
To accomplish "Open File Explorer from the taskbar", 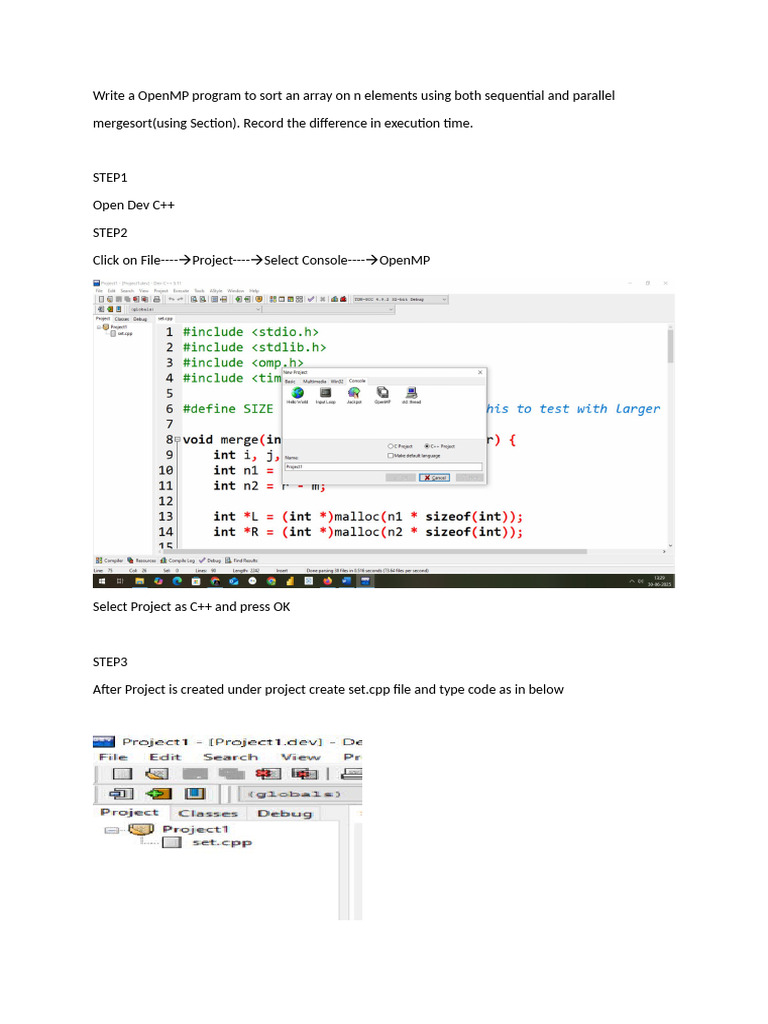I will pyautogui.click(x=139, y=581).
